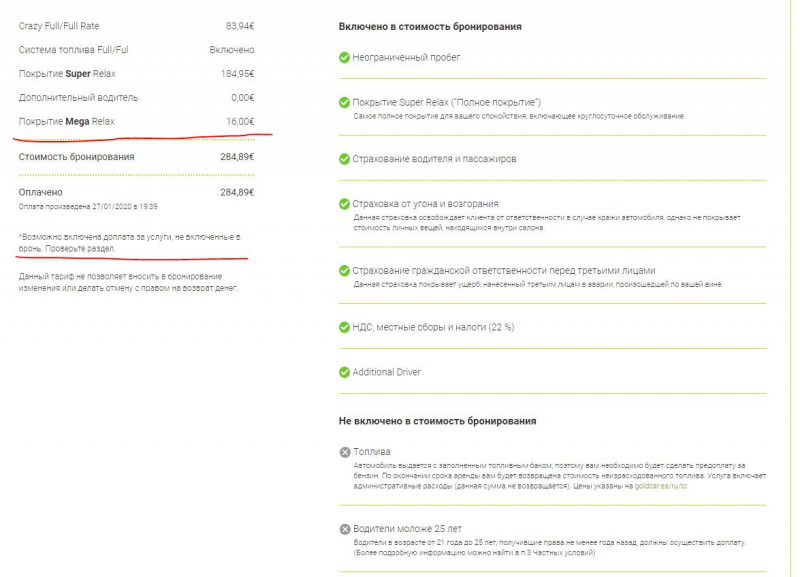Screen dimensions: 800x577
Task: Click the Включено в стоимость бронирования heading
Action: click(x=430, y=26)
